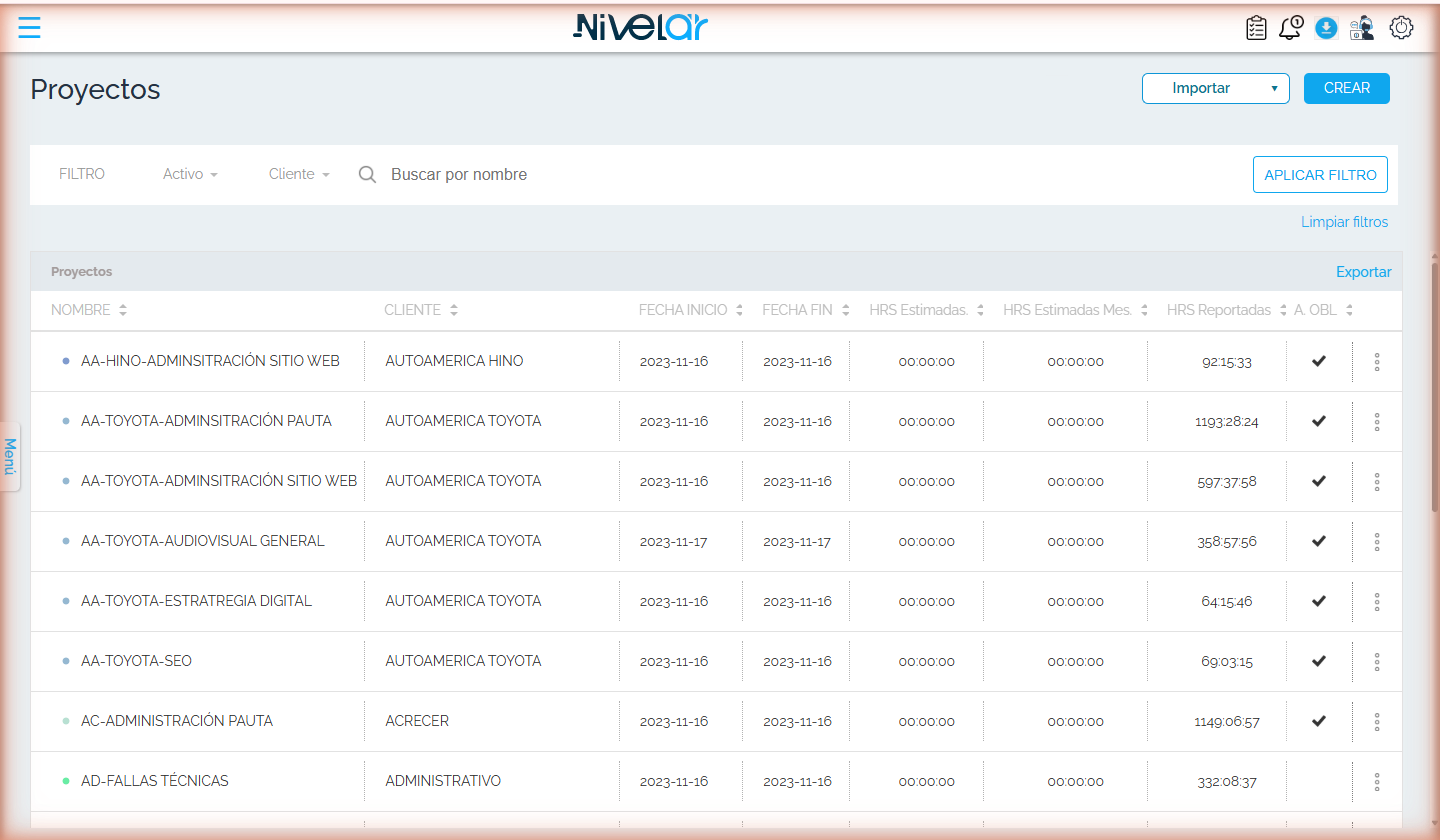Screen dimensions: 1440x840
Task: Select project AA-TOYOTA-ADMINSITRACIÓN PAUTA
Action: click(206, 421)
